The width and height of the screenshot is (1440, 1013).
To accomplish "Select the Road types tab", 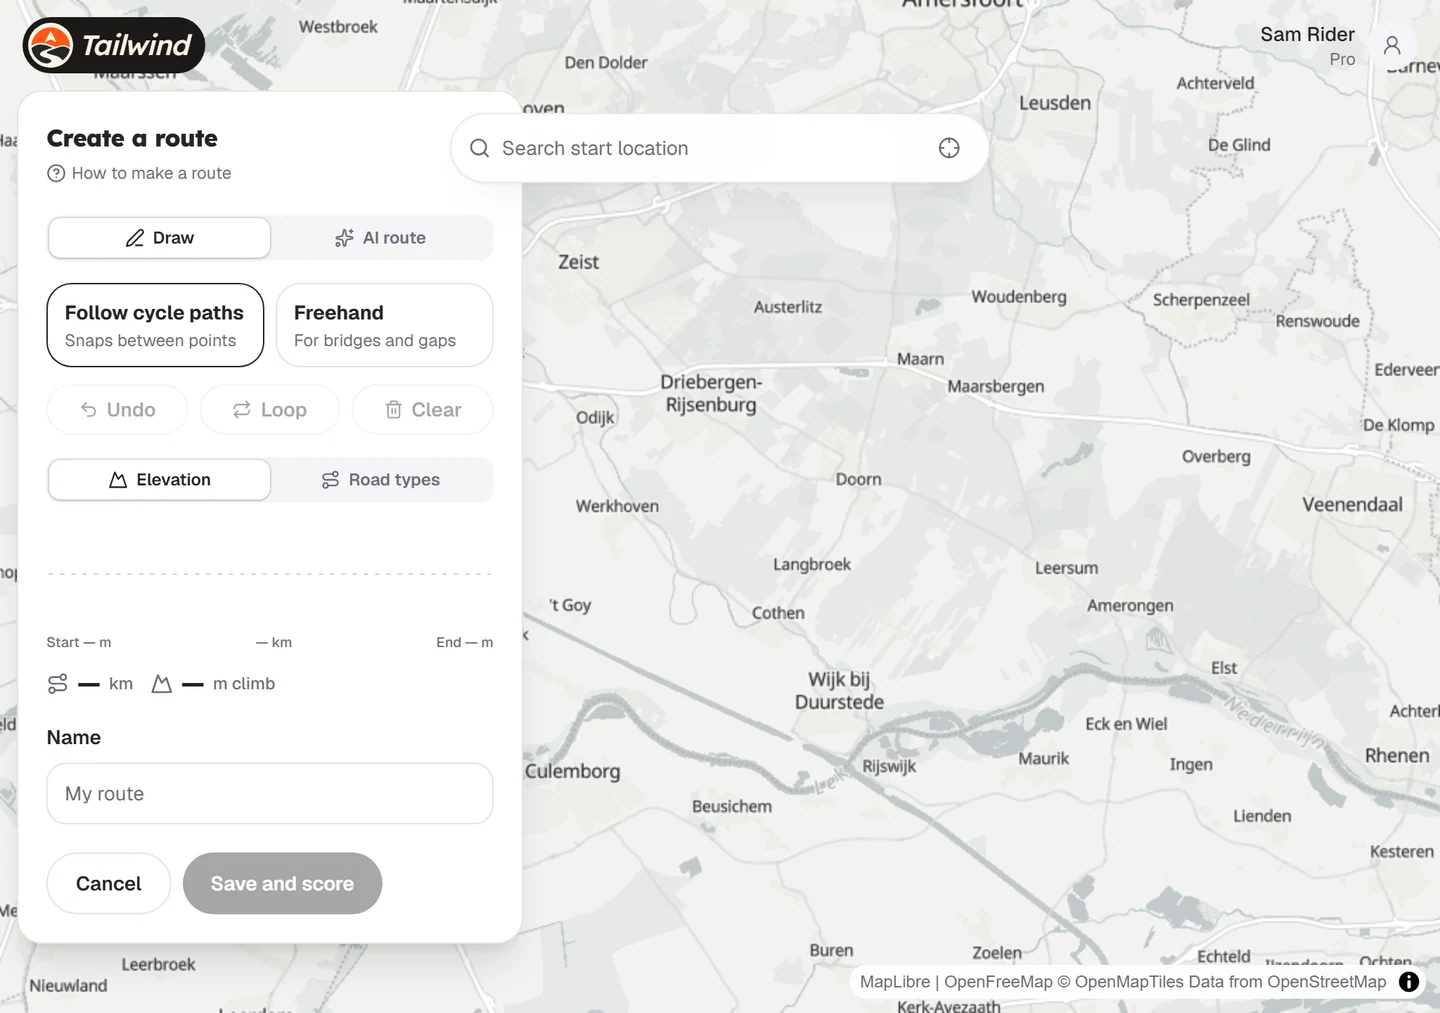I will point(381,480).
